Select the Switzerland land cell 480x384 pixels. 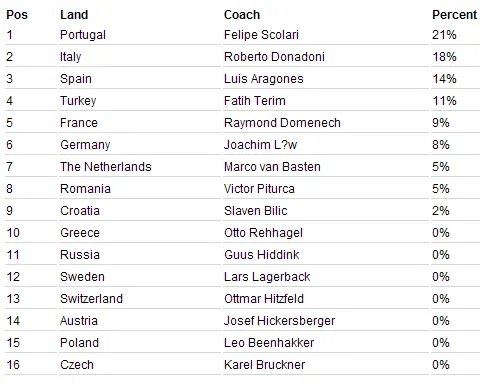(91, 299)
